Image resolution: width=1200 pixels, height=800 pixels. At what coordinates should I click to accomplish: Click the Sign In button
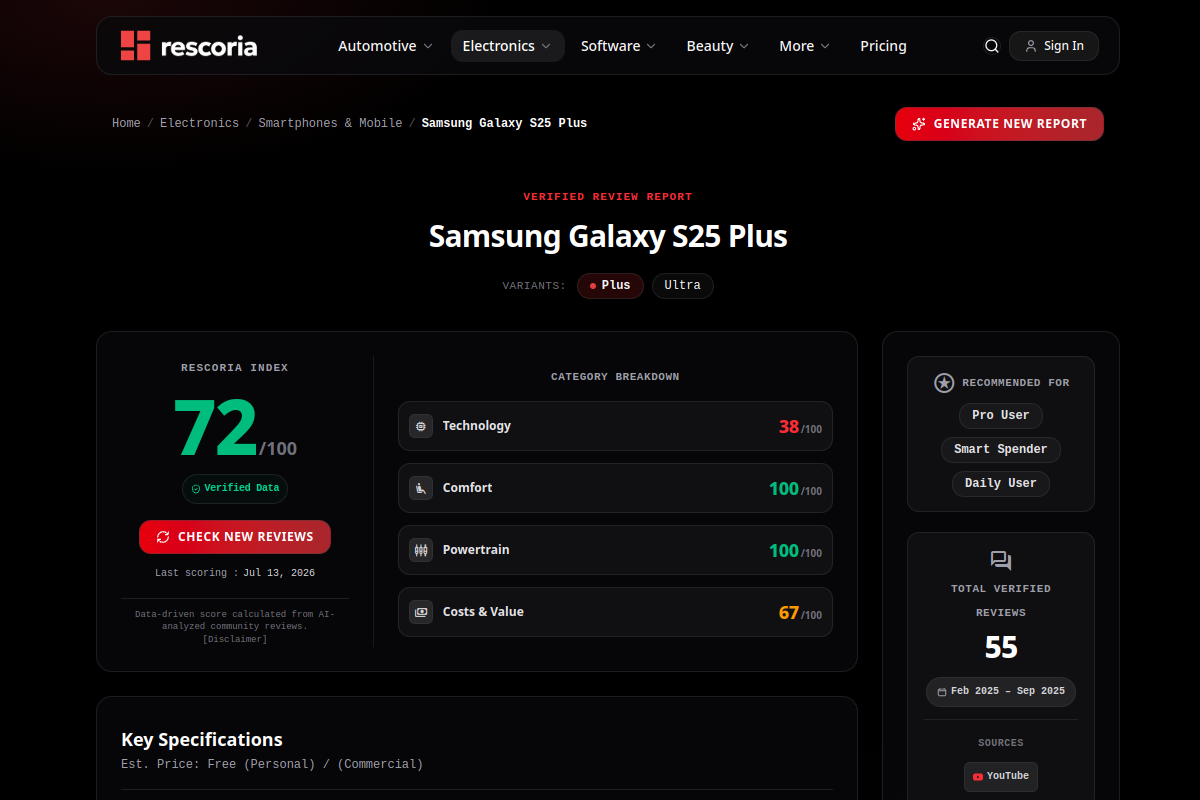pos(1054,46)
